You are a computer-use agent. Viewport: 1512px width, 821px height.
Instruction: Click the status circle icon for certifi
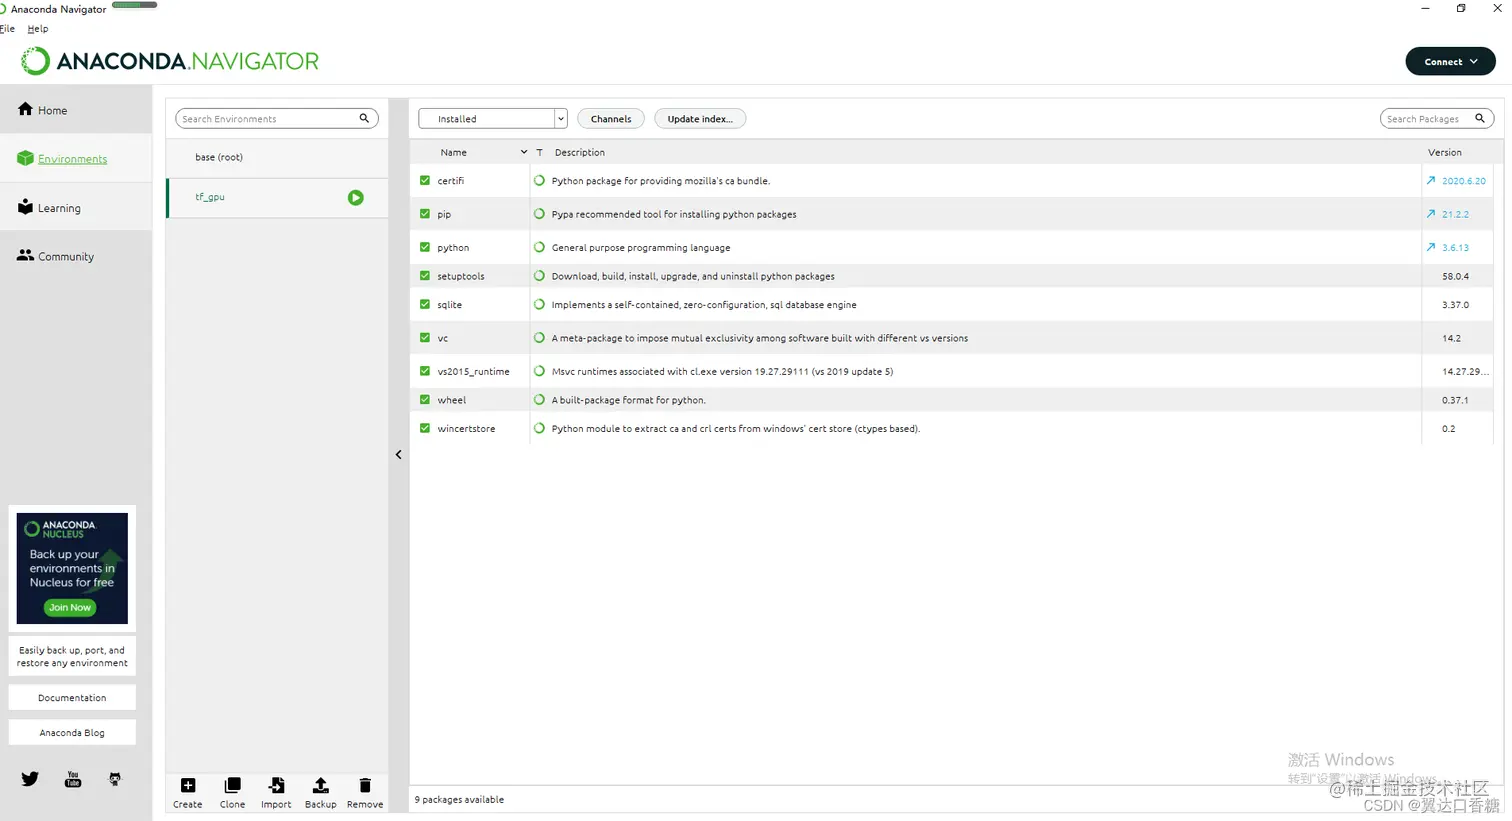pos(540,181)
